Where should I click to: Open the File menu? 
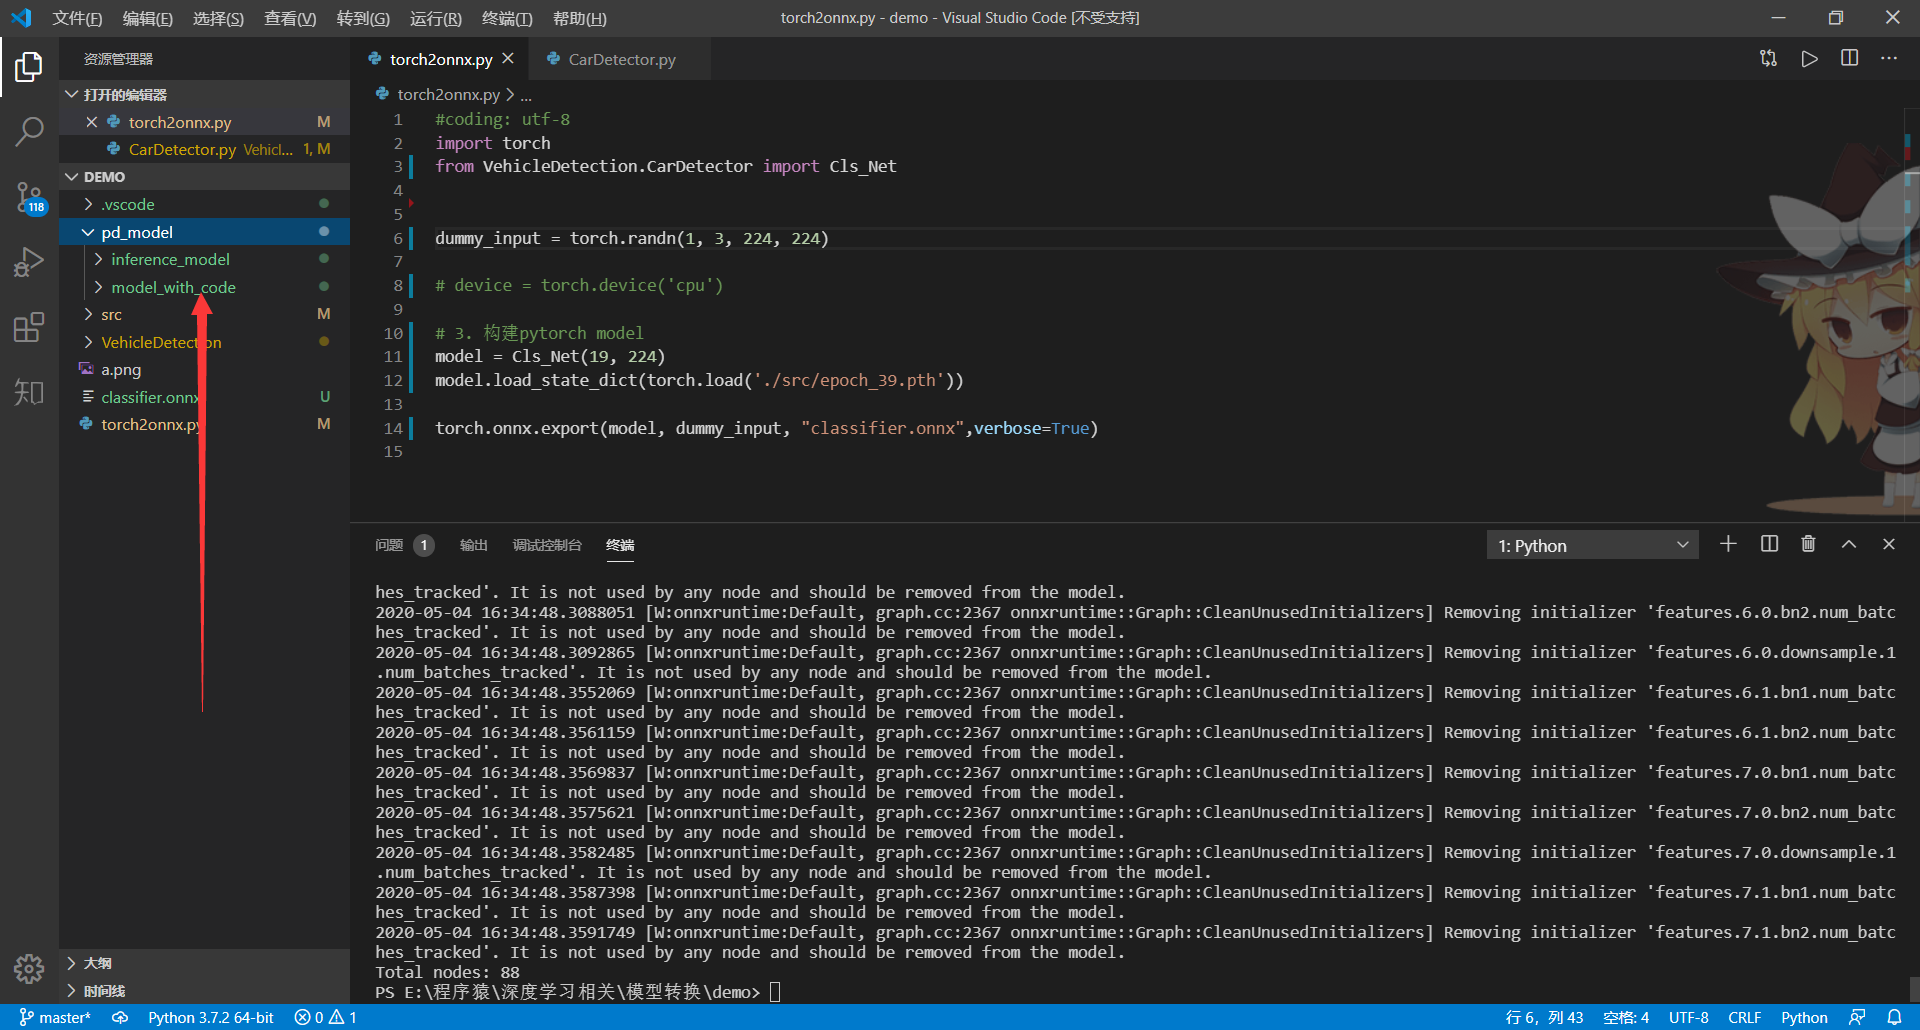tap(77, 18)
